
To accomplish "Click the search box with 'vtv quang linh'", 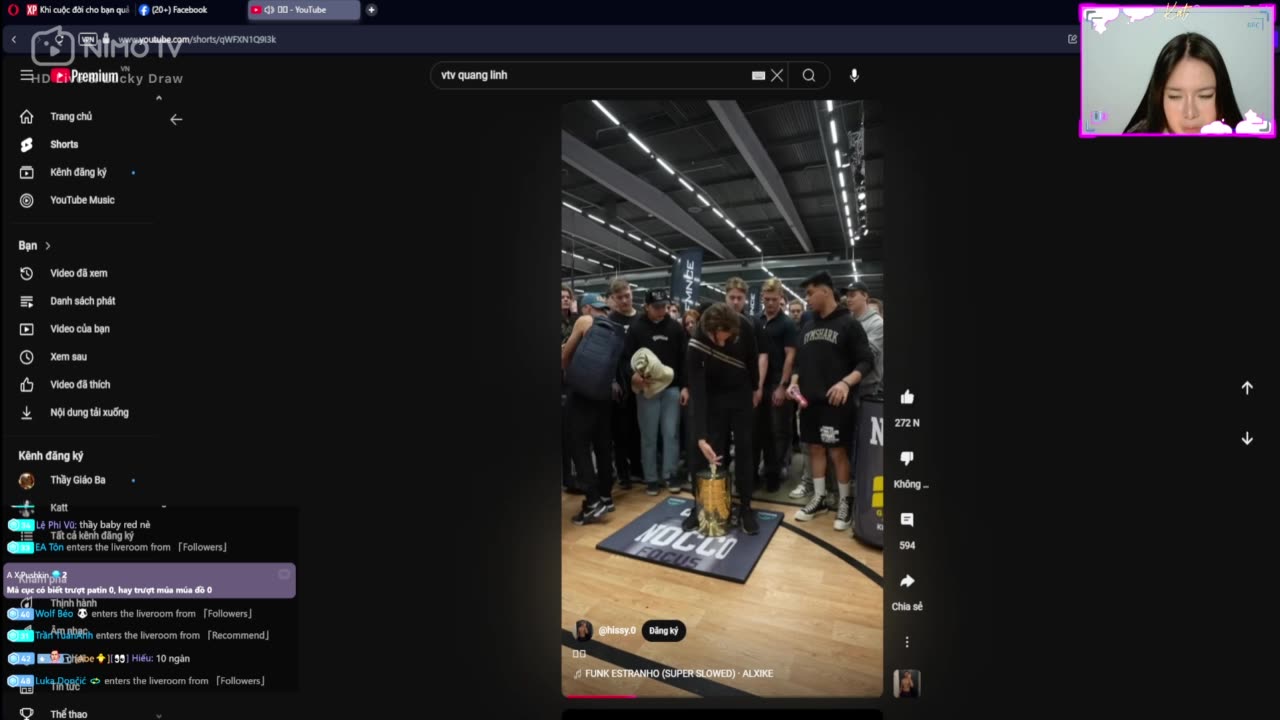I will click(590, 75).
